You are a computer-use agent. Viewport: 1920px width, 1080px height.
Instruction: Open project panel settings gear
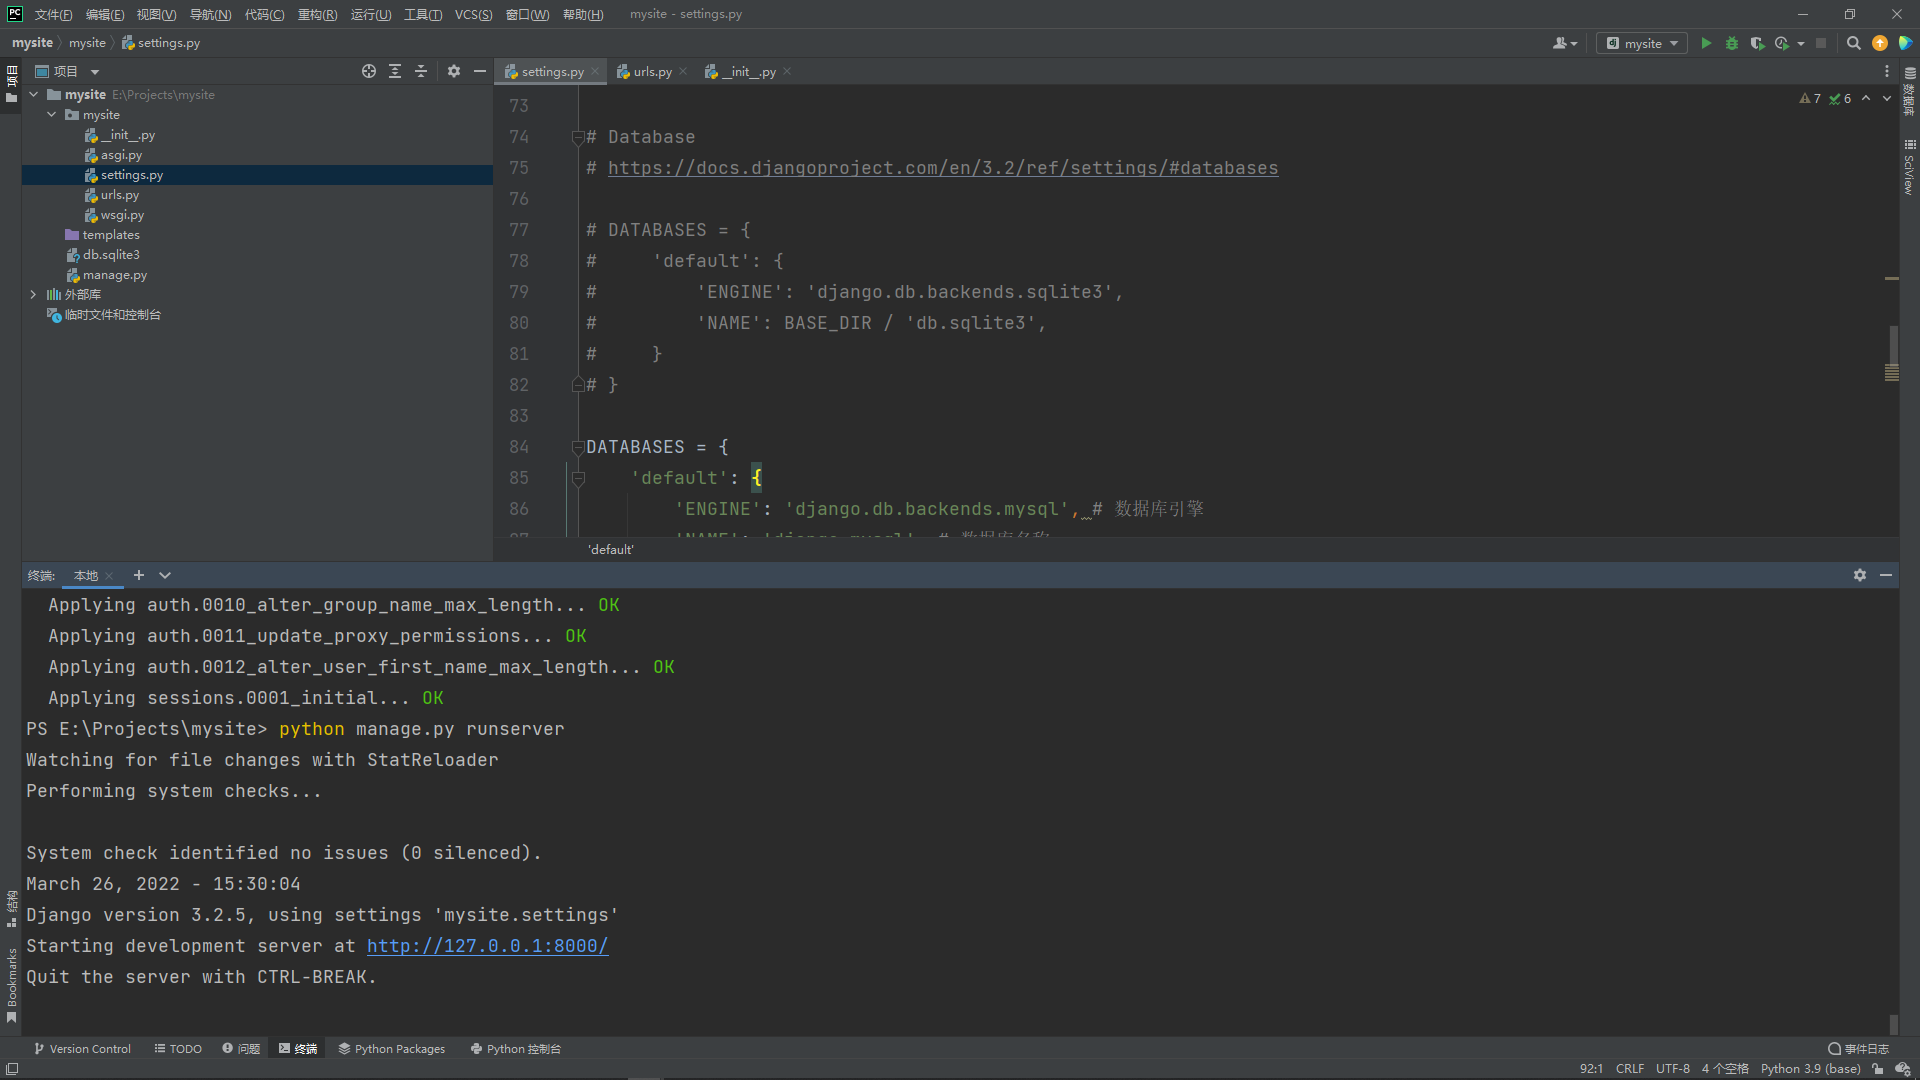pos(454,71)
